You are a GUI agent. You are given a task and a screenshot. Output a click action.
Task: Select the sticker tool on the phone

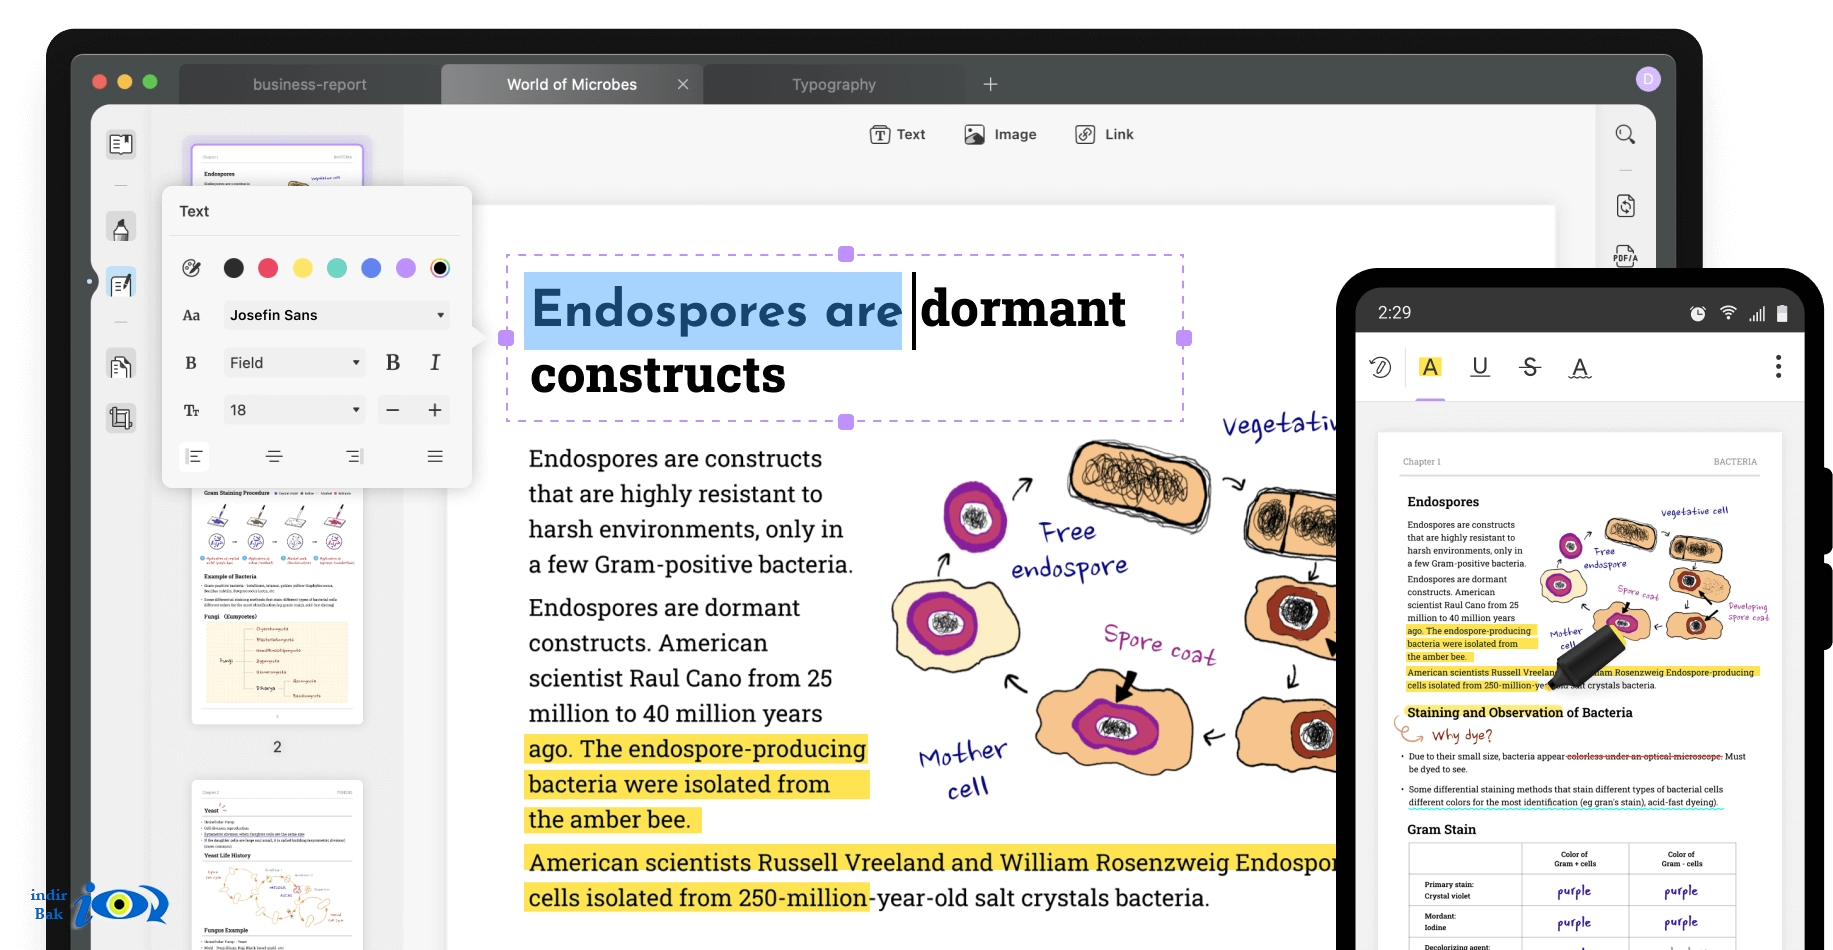(x=1381, y=367)
